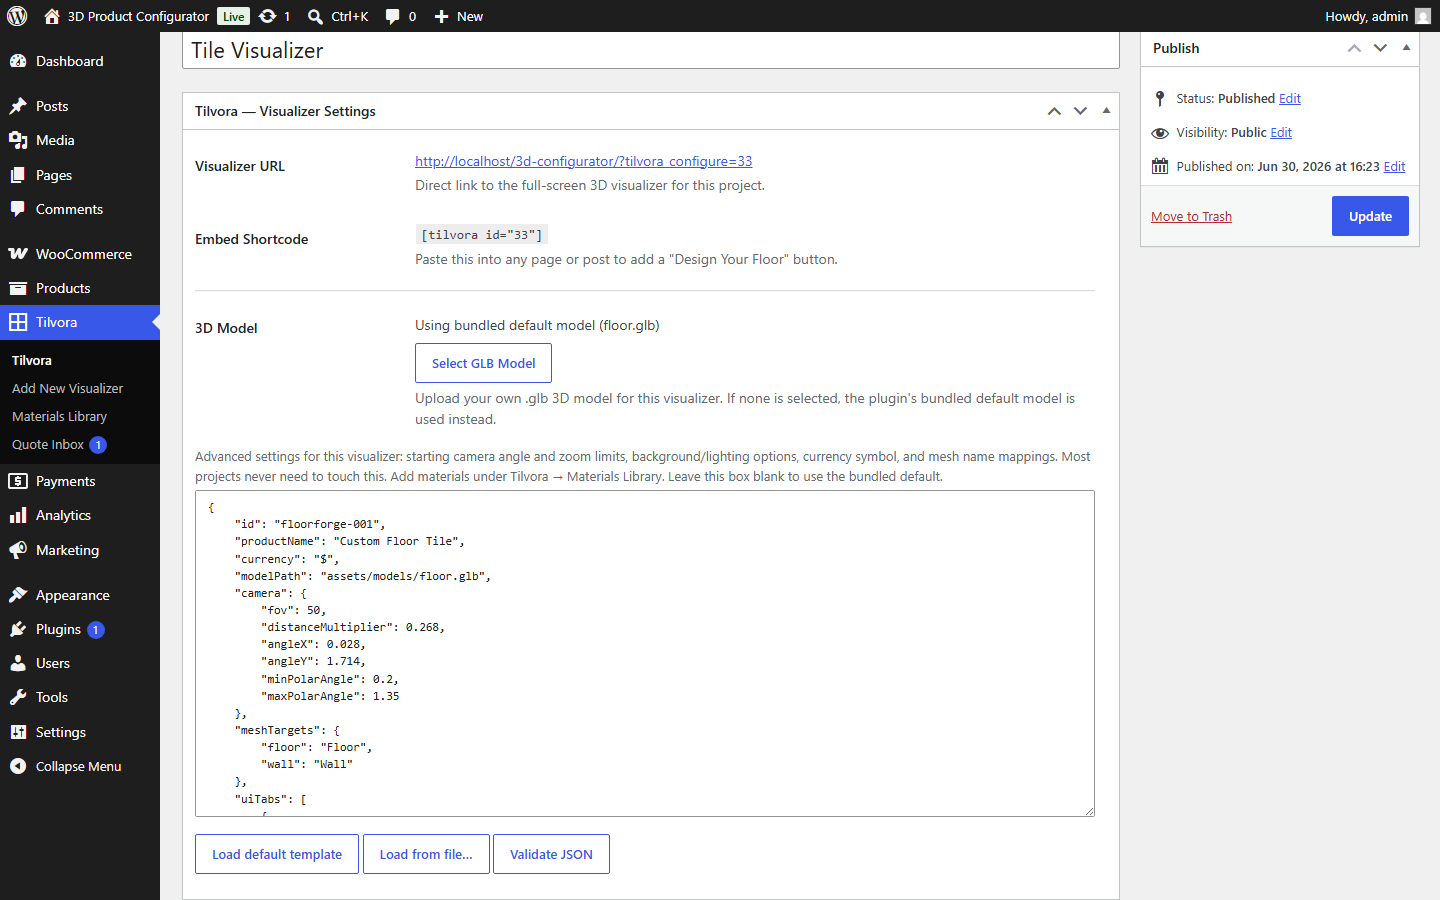Open the Tilvora submenu heading item
1440x900 pixels.
pos(32,360)
